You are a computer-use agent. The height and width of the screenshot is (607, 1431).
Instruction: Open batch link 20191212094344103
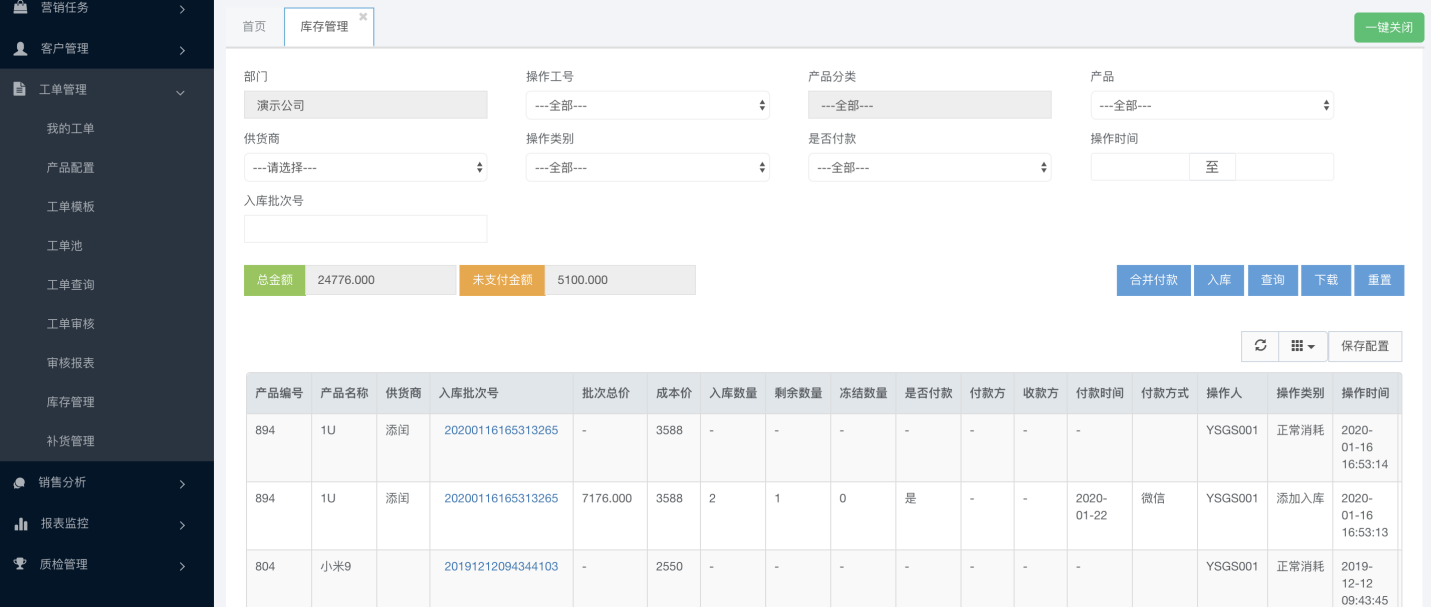501,566
